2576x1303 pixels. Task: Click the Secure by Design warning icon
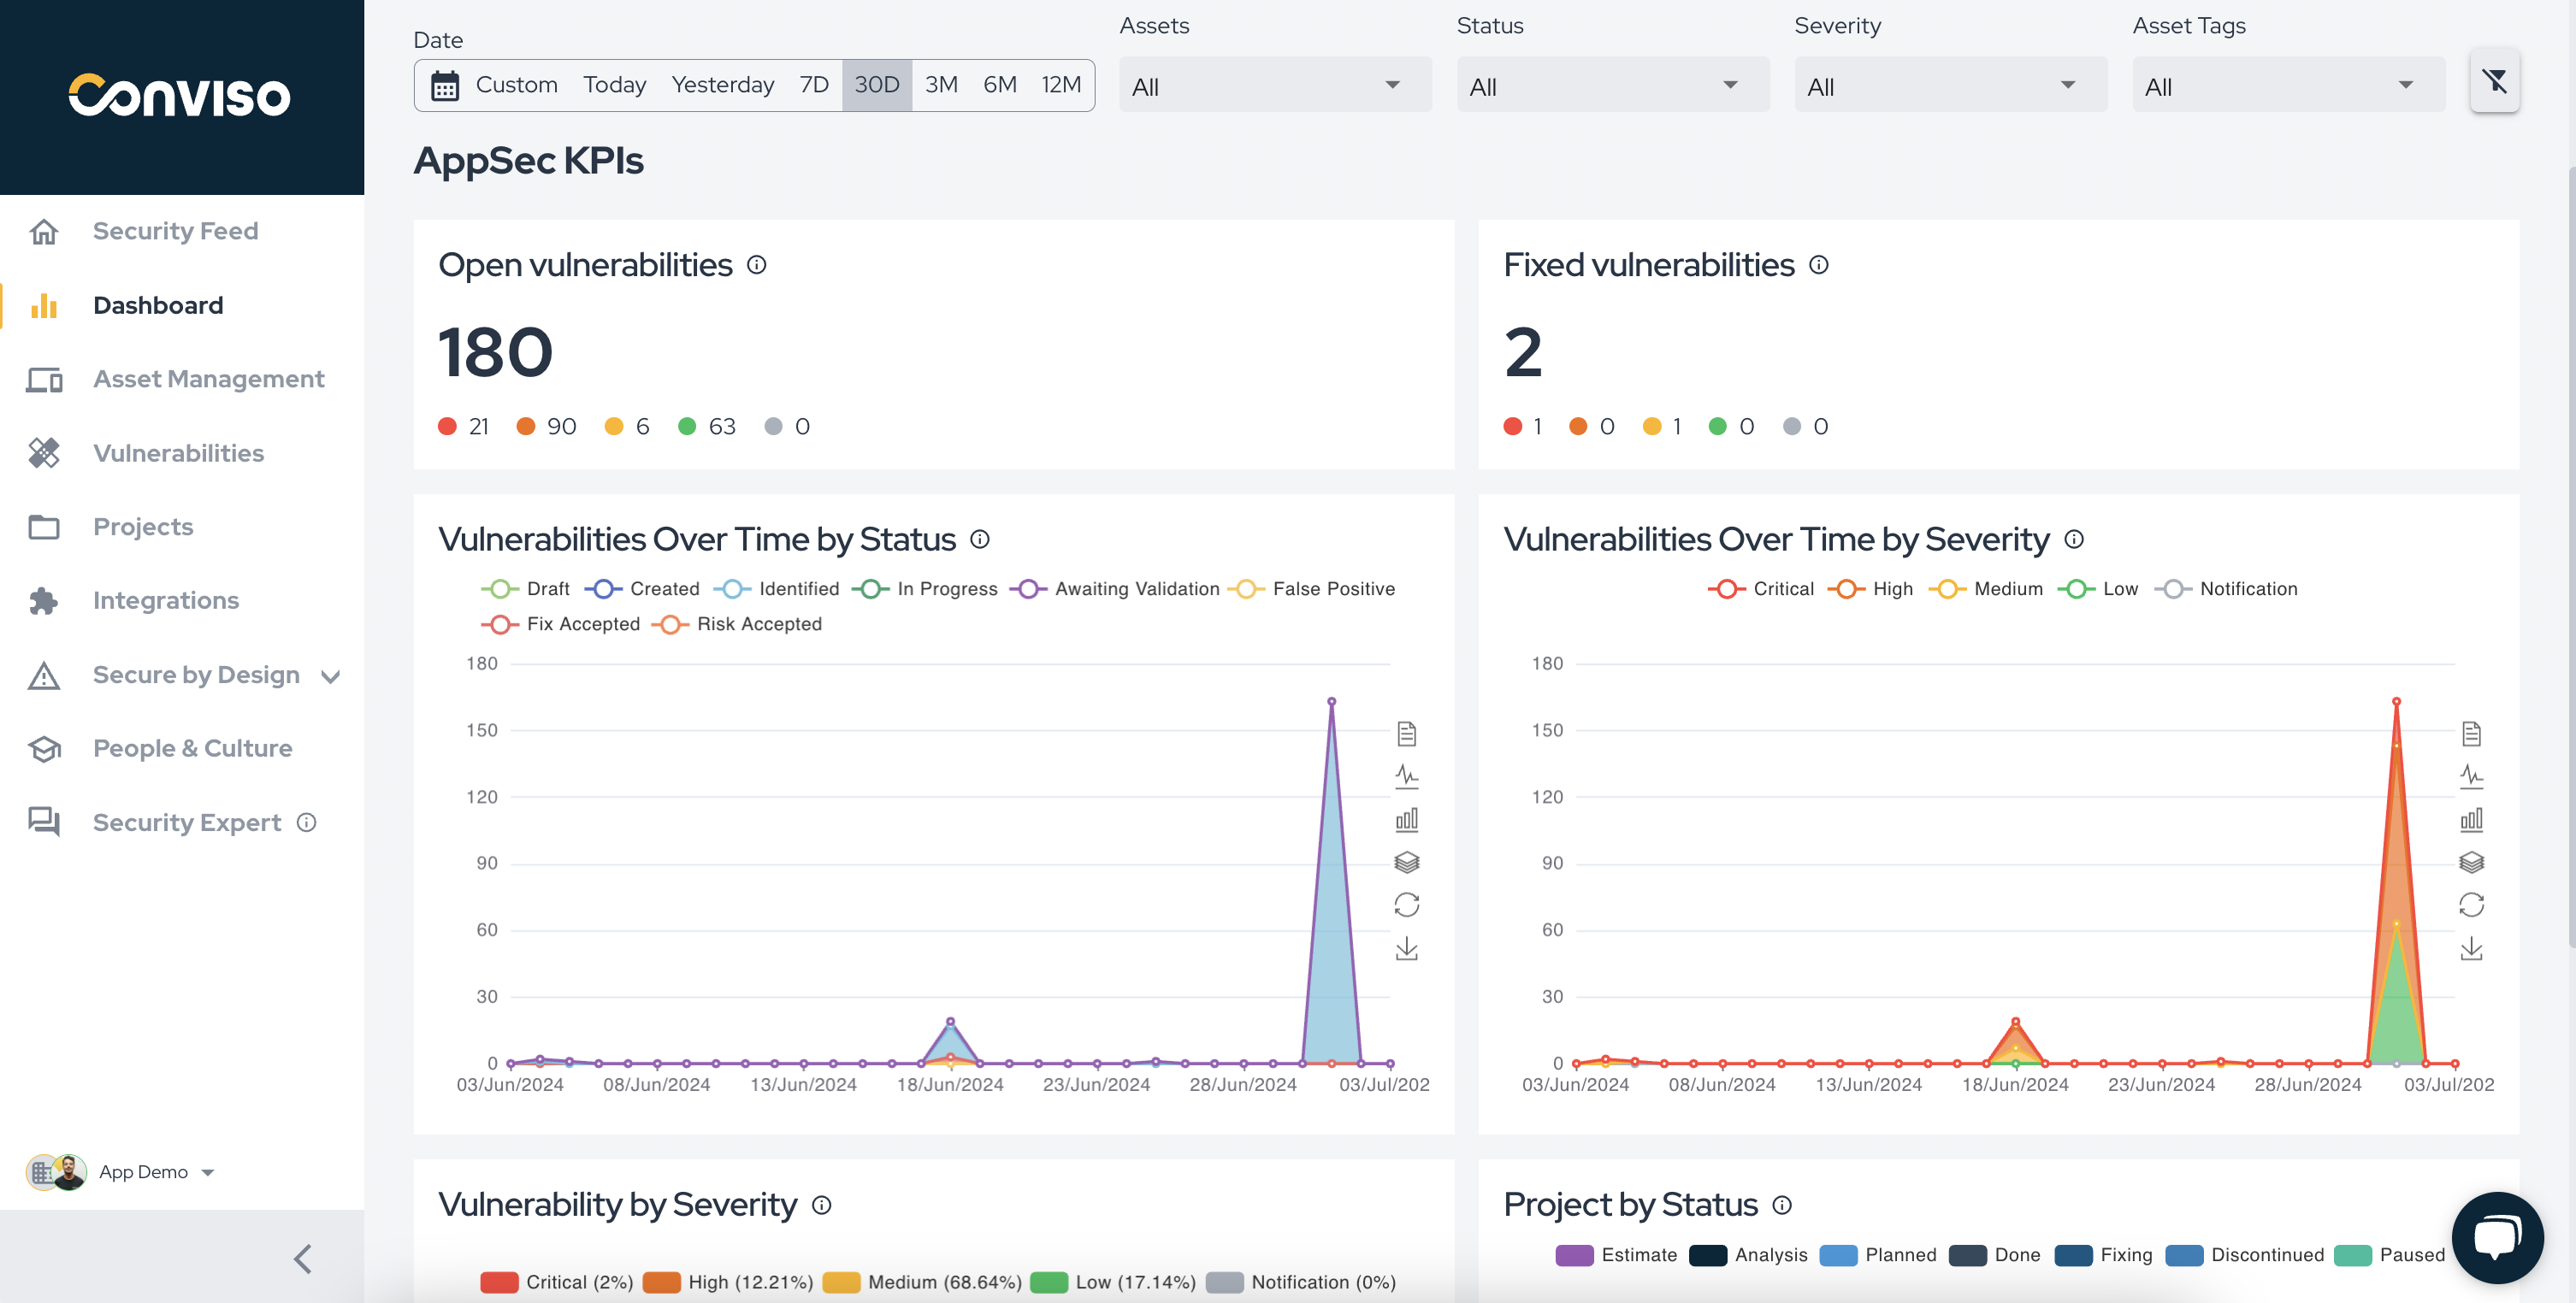44,675
